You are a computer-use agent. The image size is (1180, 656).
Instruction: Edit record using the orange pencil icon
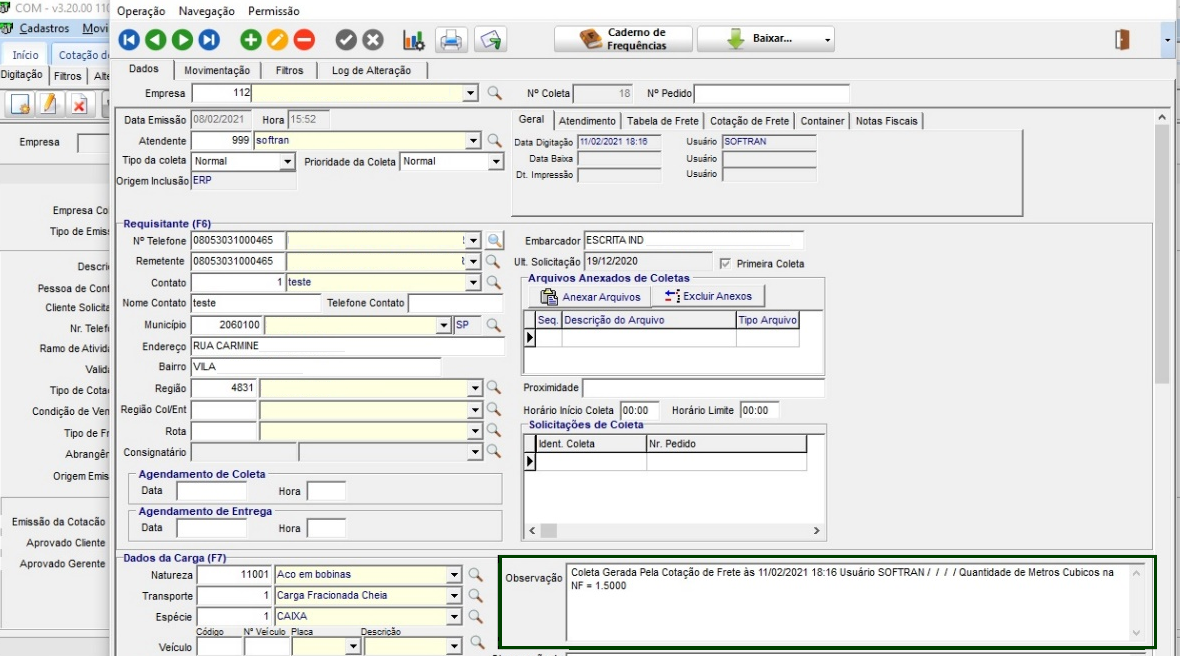(x=277, y=40)
